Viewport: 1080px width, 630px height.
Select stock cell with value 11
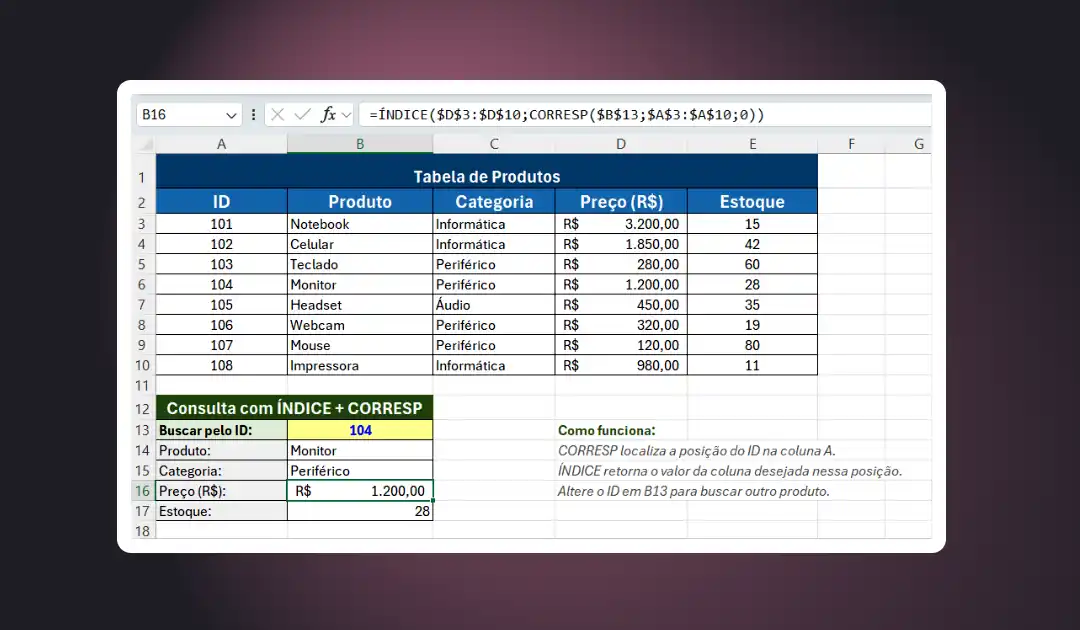(752, 365)
